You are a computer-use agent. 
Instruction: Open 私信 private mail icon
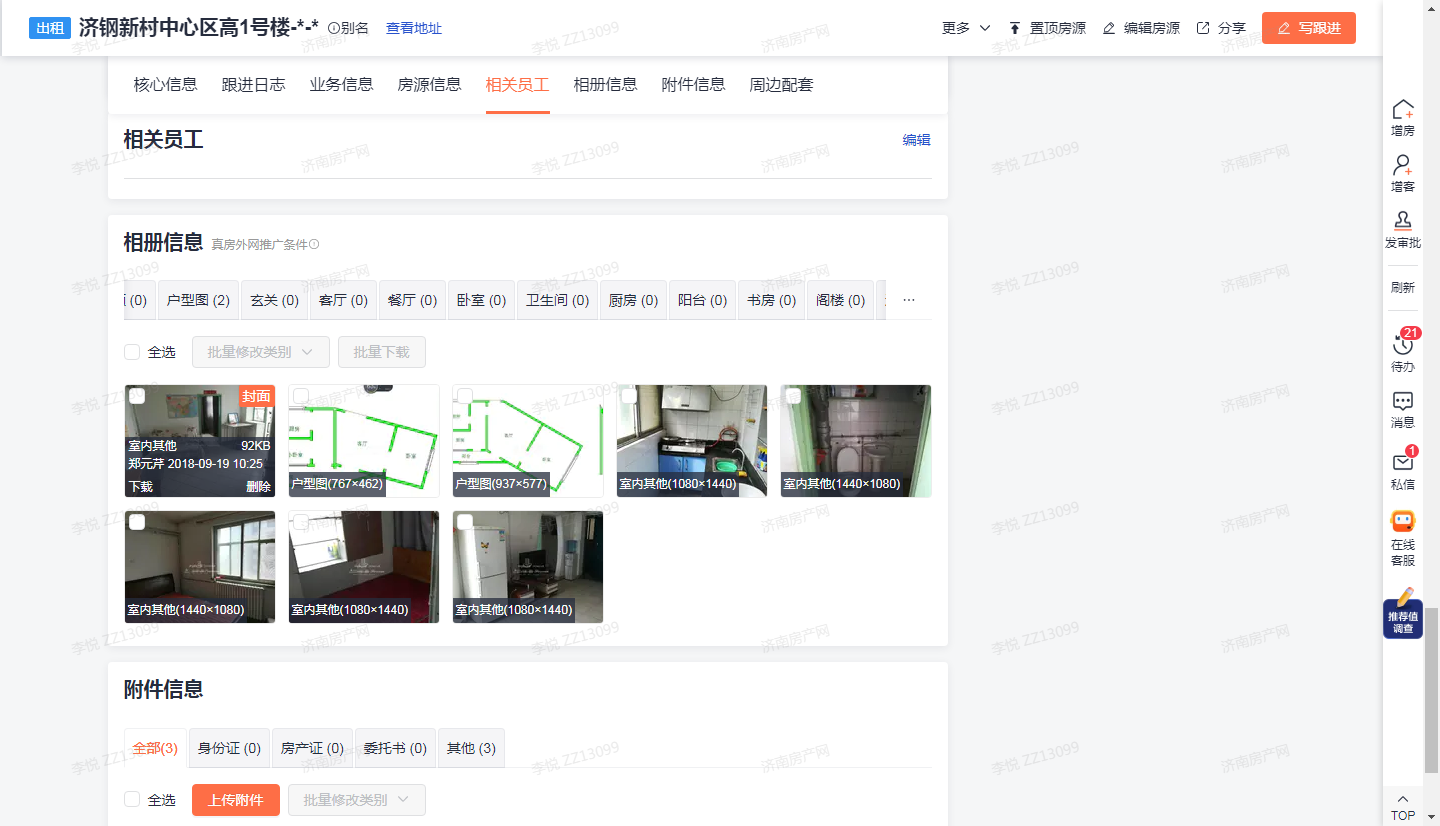[x=1403, y=462]
